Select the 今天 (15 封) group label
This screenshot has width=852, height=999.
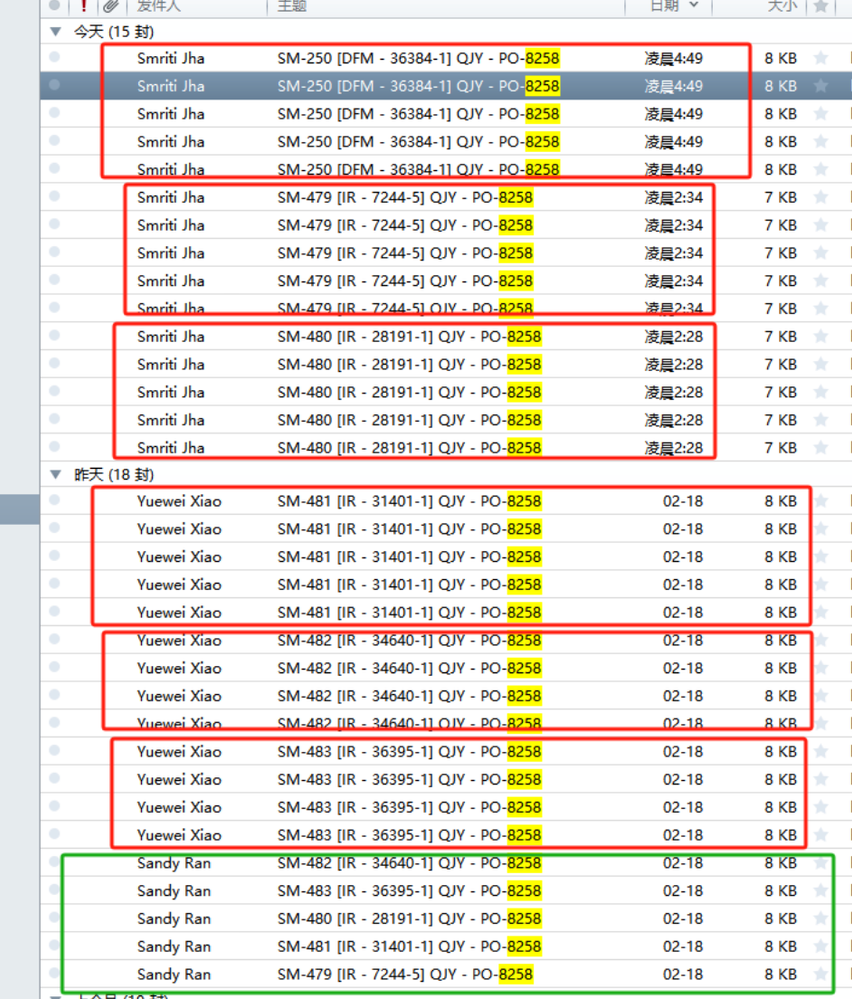click(113, 31)
